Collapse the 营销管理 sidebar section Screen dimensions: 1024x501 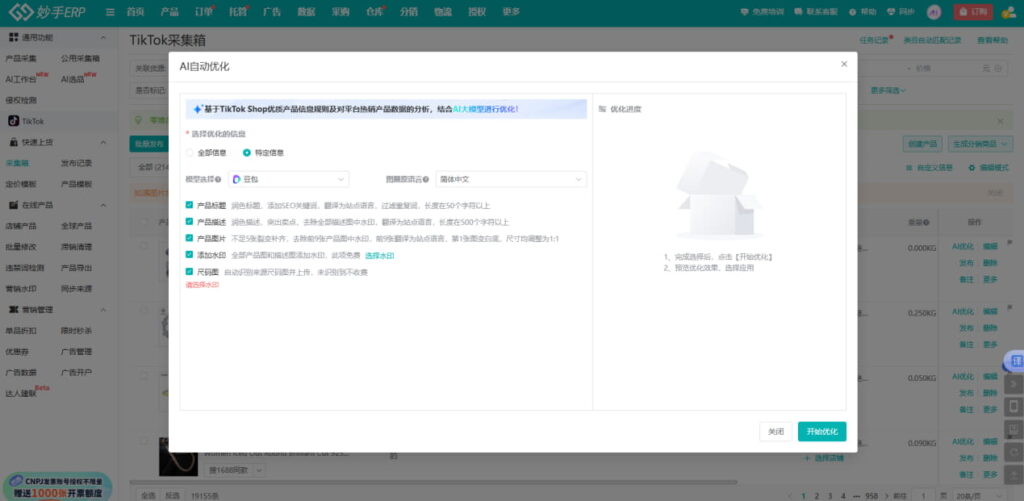103,309
